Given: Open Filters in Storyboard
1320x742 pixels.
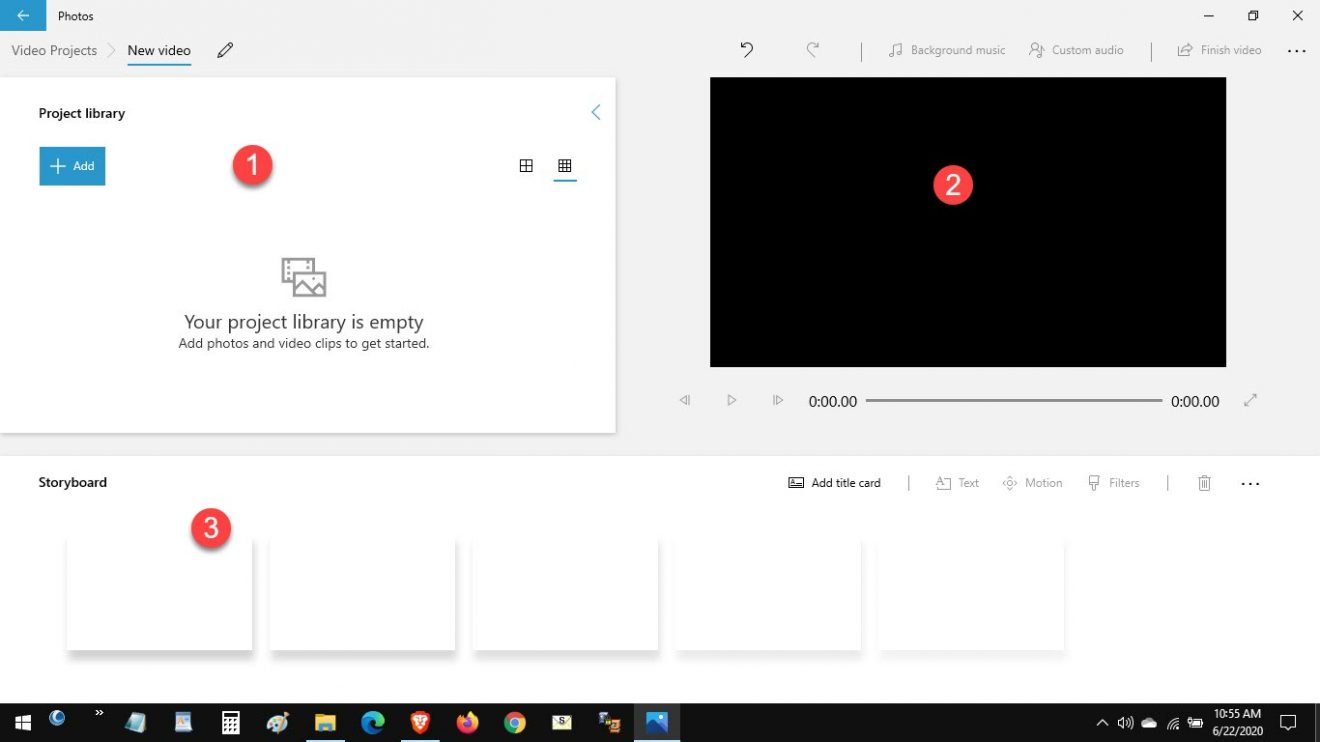Looking at the screenshot, I should point(1113,483).
